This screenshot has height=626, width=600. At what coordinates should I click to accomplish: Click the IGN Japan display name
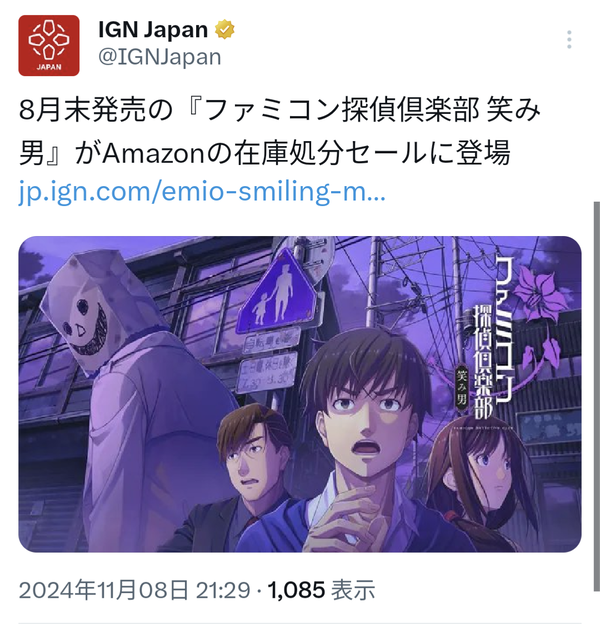[153, 30]
